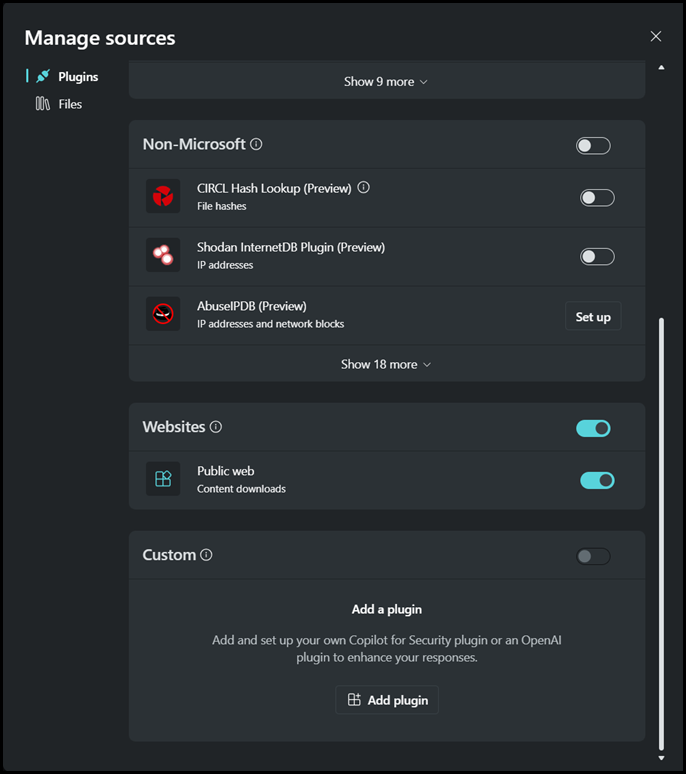
Task: Switch to the Files tab
Action: [69, 104]
